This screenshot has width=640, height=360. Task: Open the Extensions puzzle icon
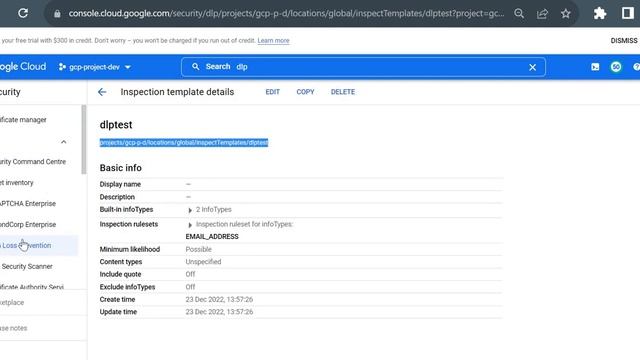coord(600,13)
